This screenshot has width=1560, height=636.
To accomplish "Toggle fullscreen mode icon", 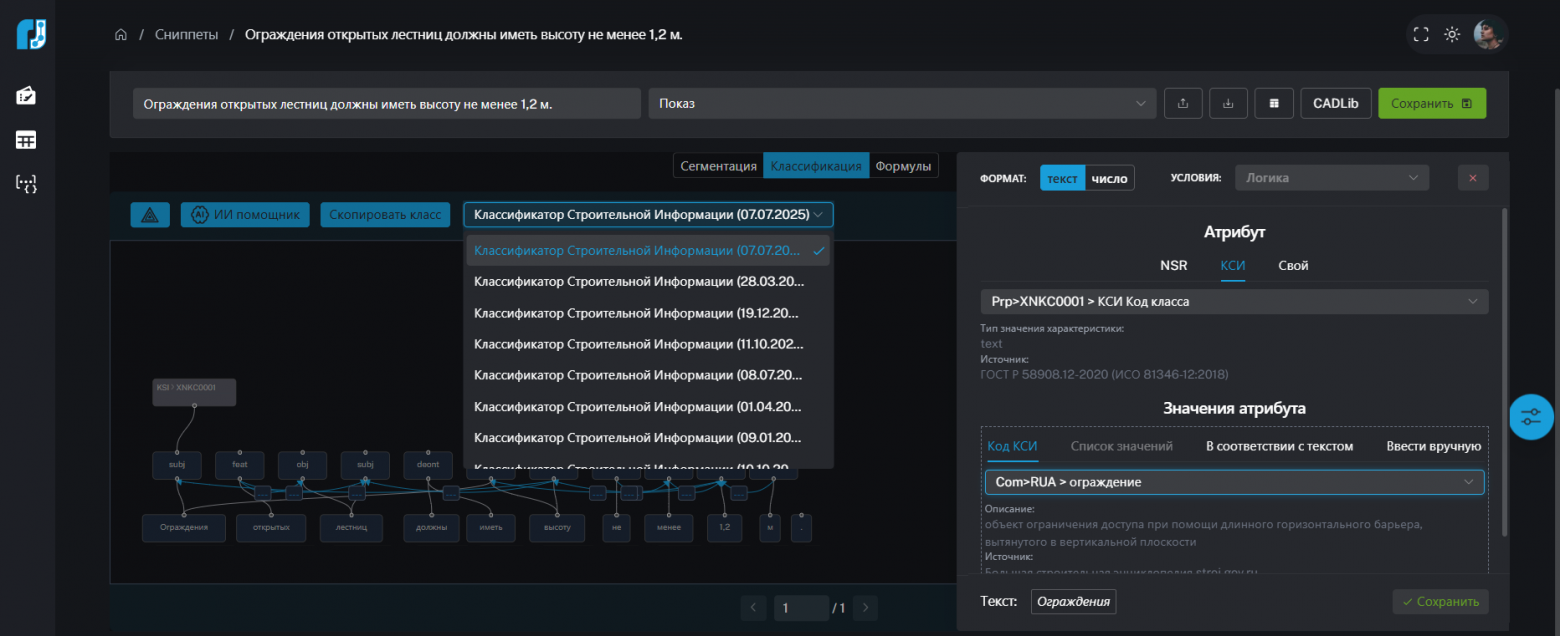I will pyautogui.click(x=1420, y=35).
